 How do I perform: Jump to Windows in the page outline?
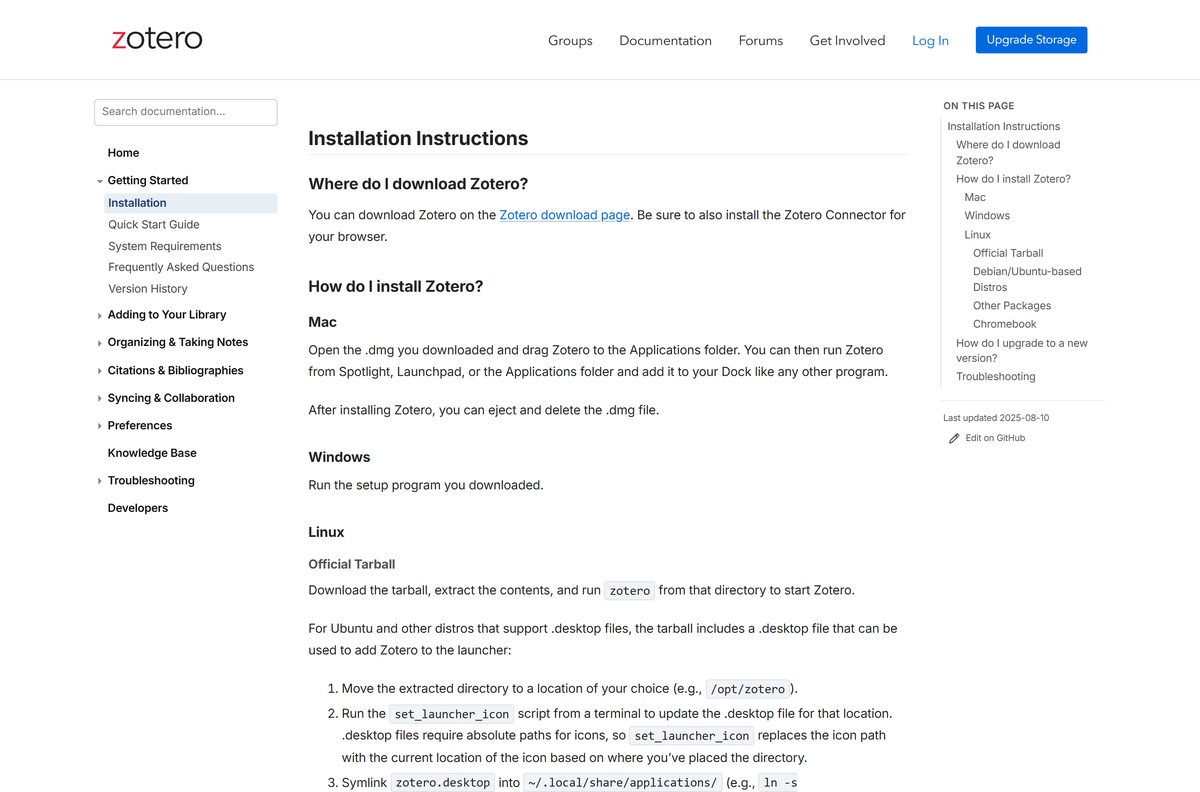click(x=987, y=216)
